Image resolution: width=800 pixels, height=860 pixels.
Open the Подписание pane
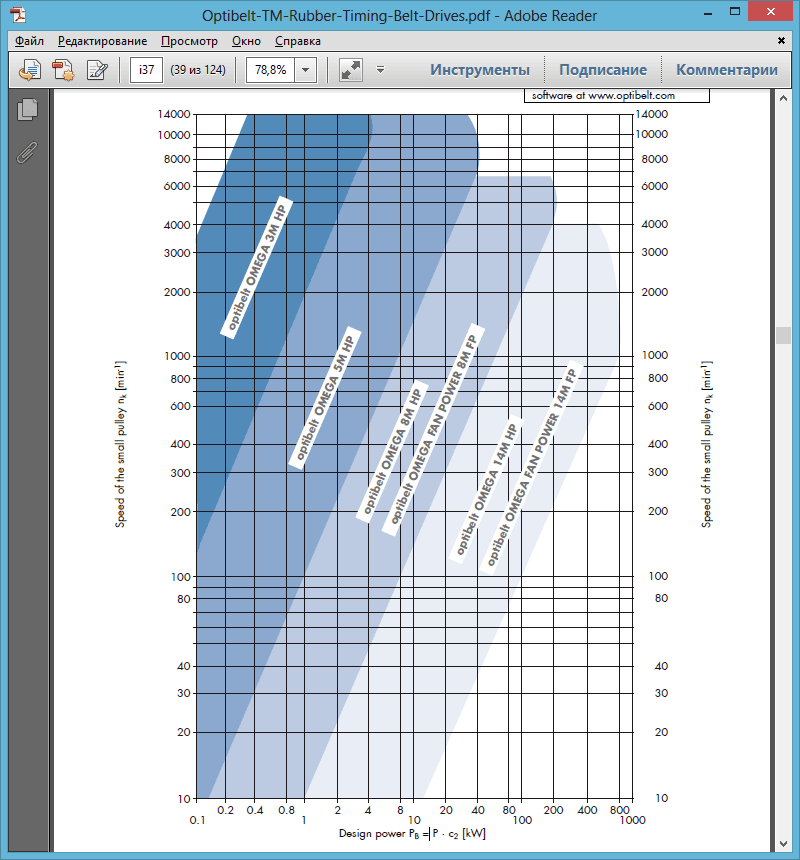point(603,70)
